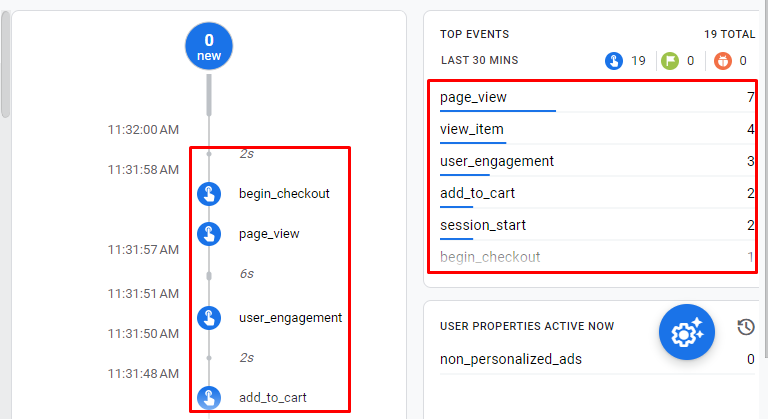Click non_personalized_ads user property
The width and height of the screenshot is (768, 419).
click(x=510, y=359)
